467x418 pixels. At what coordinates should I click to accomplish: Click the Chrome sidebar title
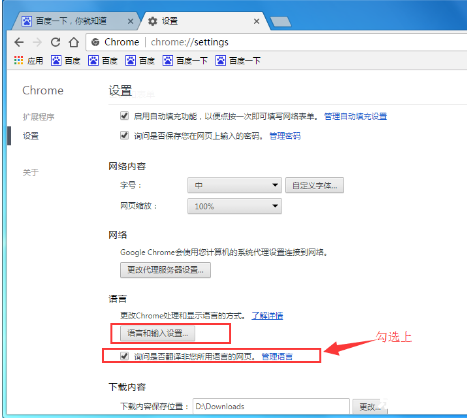pos(43,90)
